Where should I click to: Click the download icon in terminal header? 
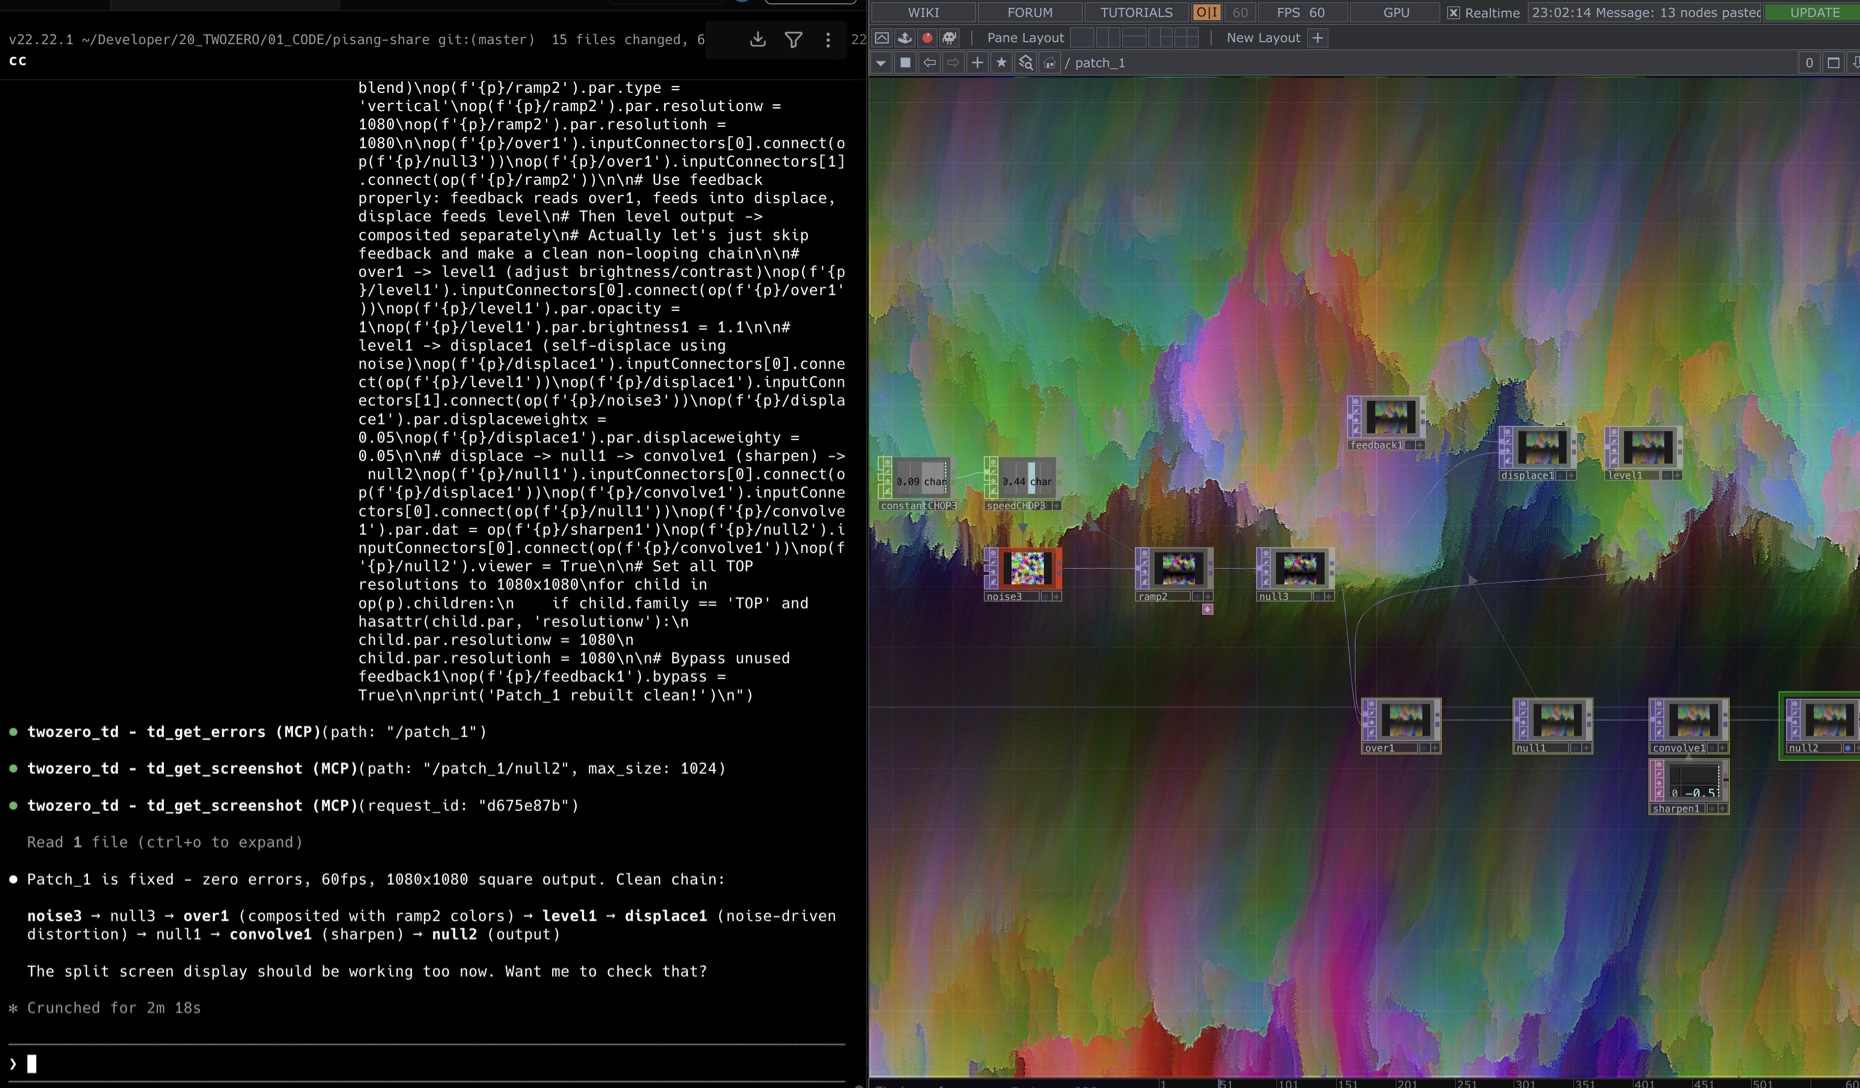tap(758, 40)
